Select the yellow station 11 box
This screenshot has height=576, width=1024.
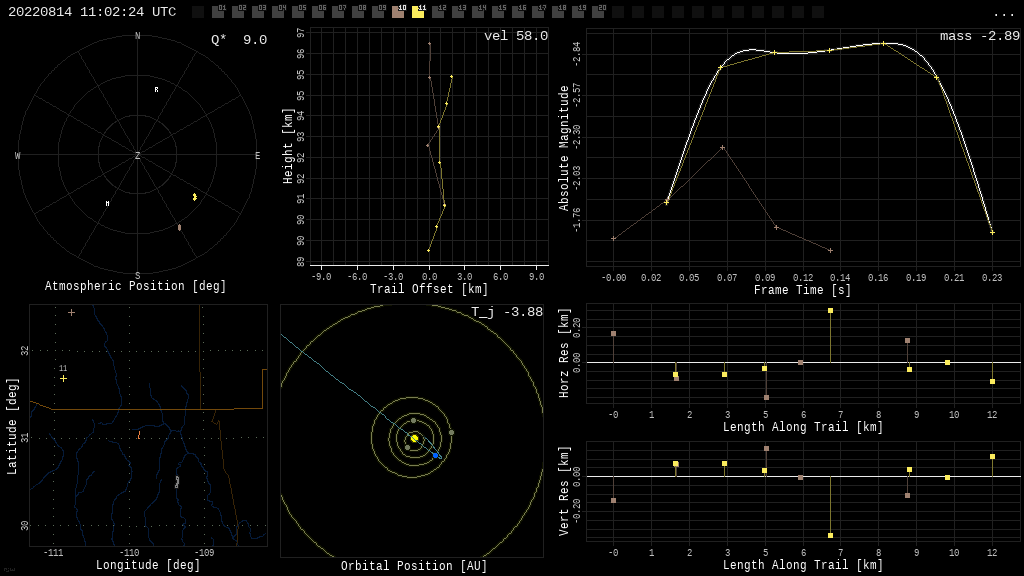418,12
